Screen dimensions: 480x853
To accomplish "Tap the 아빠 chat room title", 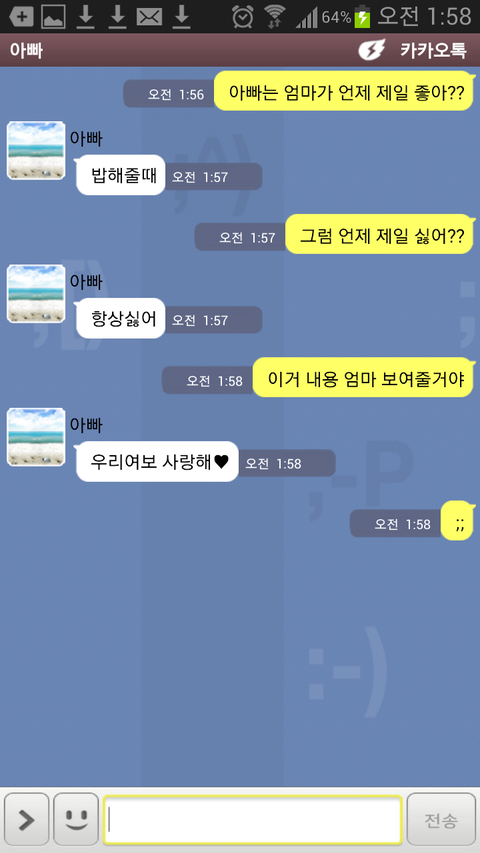I will (x=26, y=50).
